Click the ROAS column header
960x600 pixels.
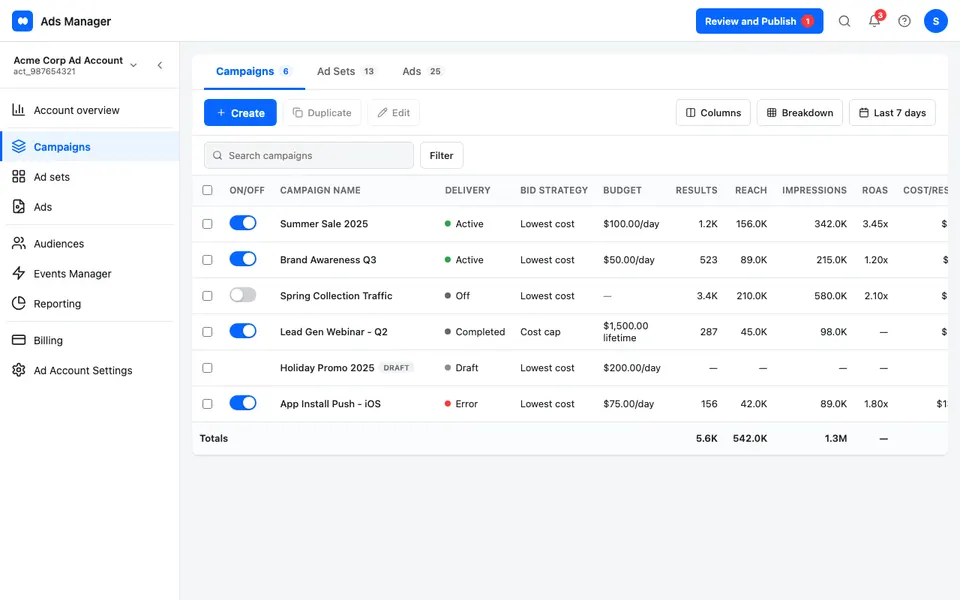coord(875,190)
